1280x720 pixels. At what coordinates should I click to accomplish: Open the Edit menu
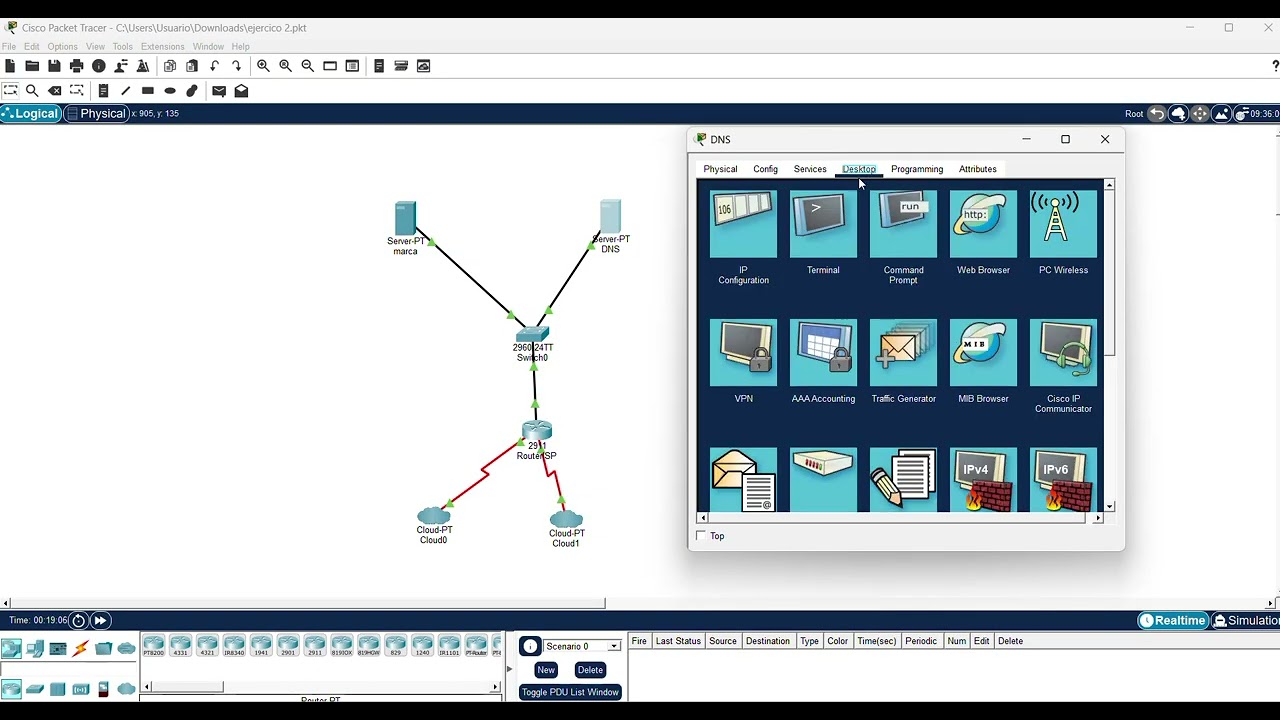32,47
